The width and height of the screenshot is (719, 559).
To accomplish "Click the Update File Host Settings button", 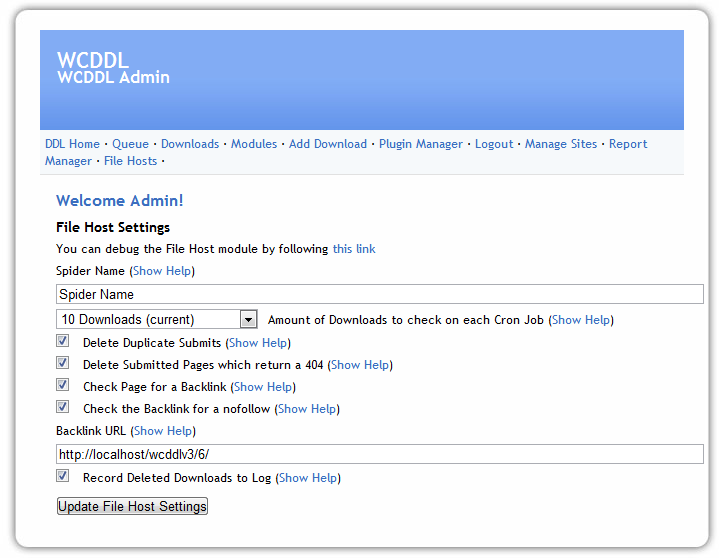I will (x=132, y=506).
